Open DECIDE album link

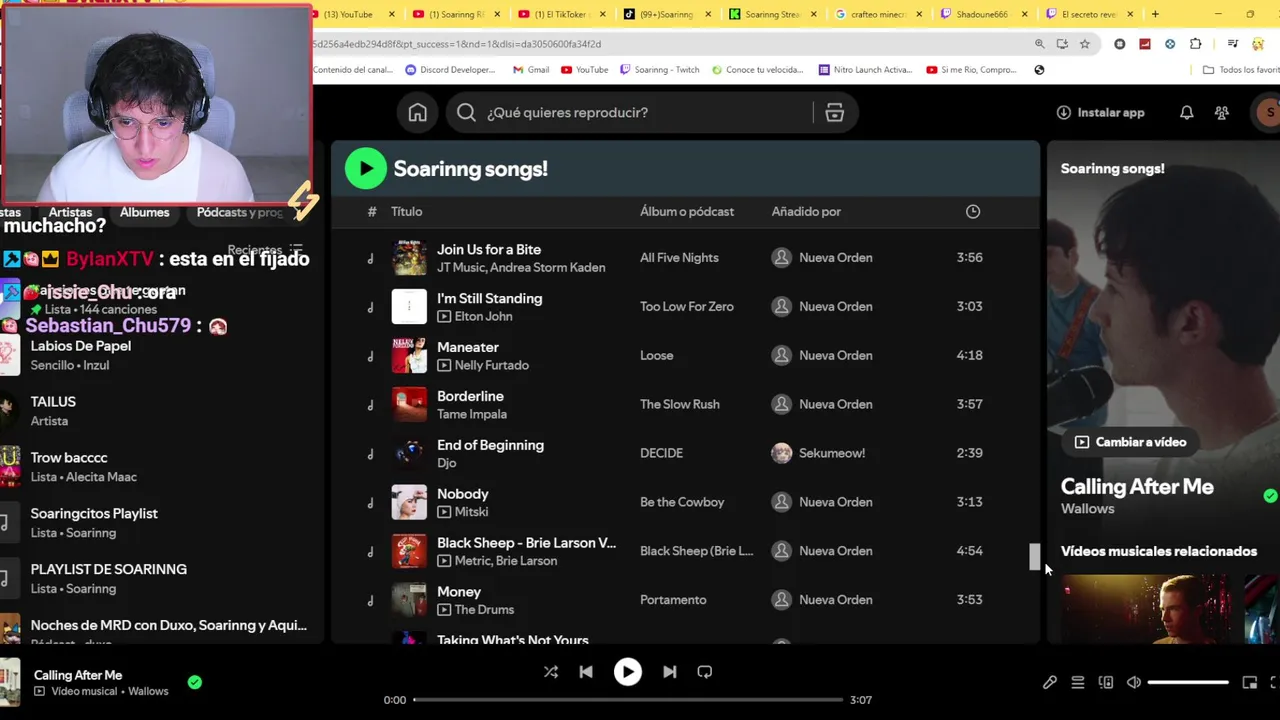pyautogui.click(x=661, y=453)
